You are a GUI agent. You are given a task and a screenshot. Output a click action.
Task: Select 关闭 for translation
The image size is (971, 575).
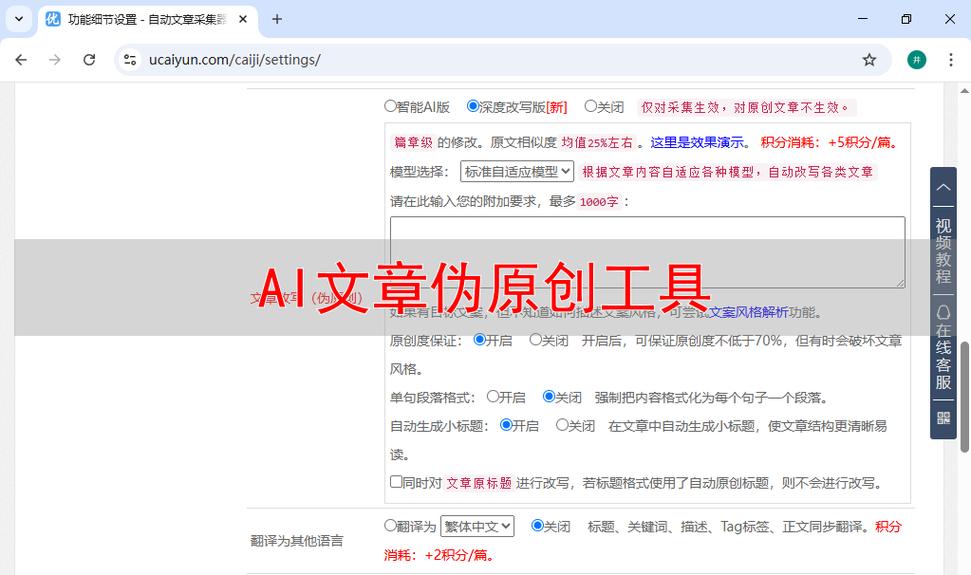(x=538, y=525)
